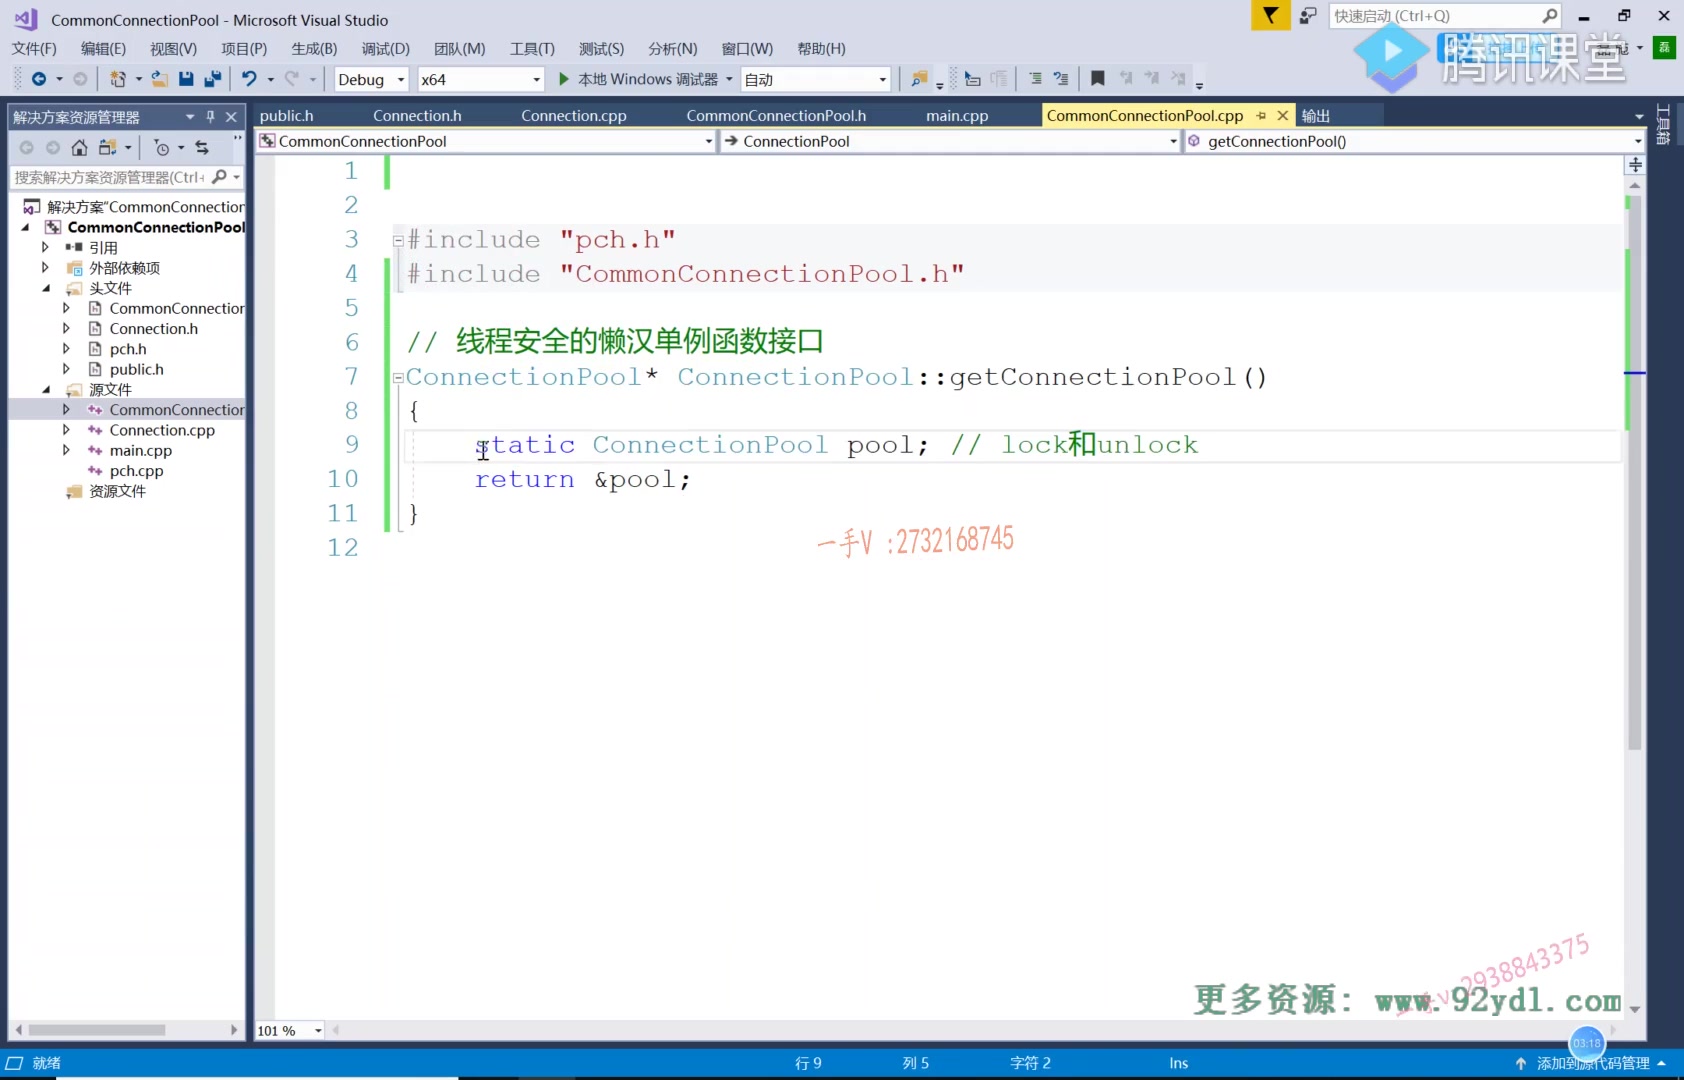Start the Local Windows Debugger
The image size is (1684, 1080).
coord(637,79)
